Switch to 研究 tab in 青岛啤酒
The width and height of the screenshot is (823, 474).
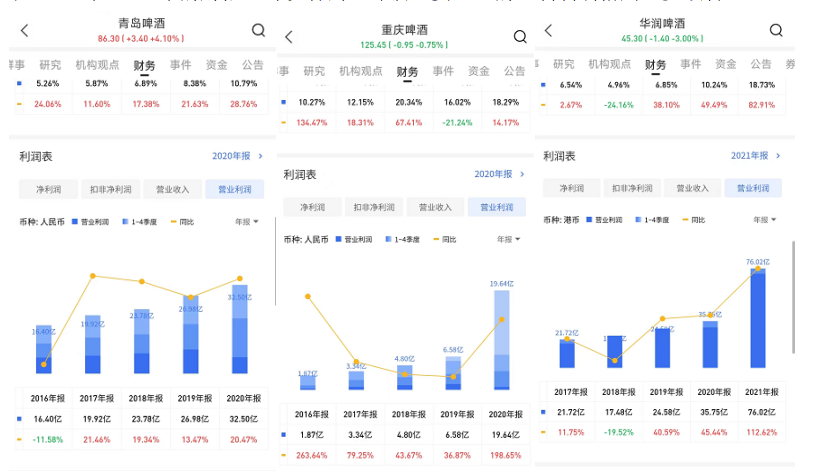[50, 65]
